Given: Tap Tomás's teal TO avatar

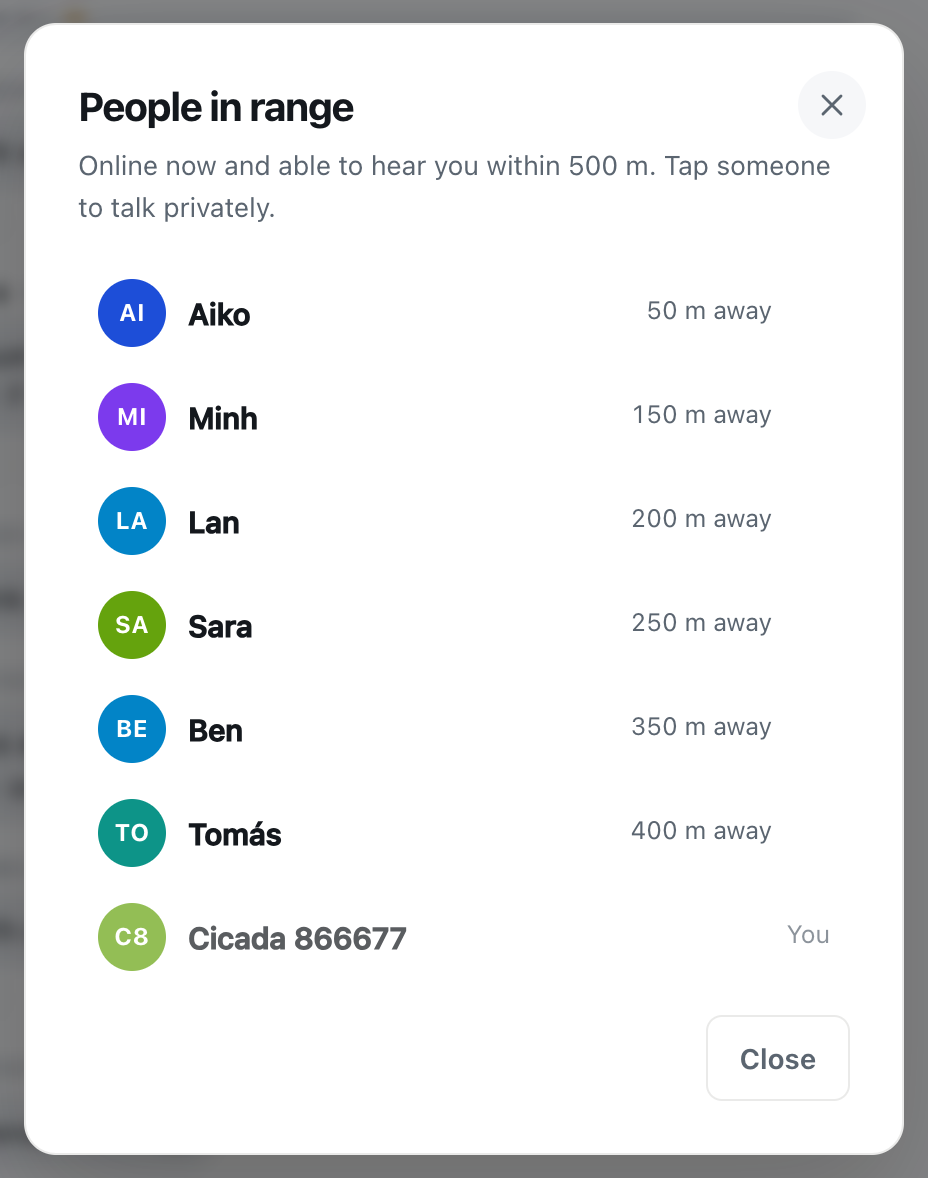Looking at the screenshot, I should (131, 832).
